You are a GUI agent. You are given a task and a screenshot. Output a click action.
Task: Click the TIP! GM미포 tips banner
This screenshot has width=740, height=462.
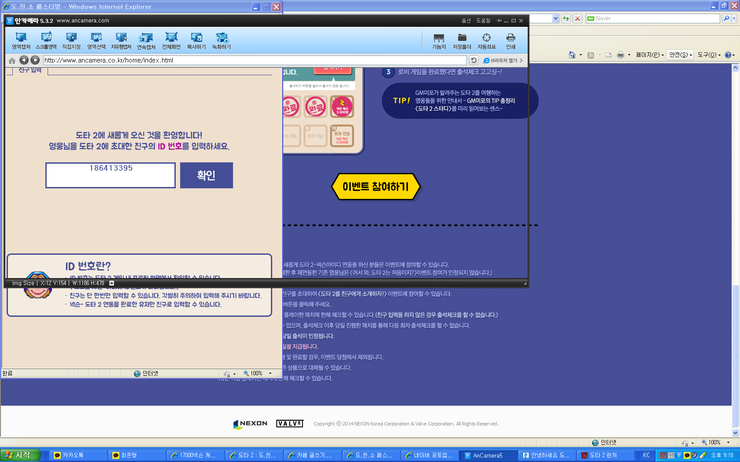[460, 101]
